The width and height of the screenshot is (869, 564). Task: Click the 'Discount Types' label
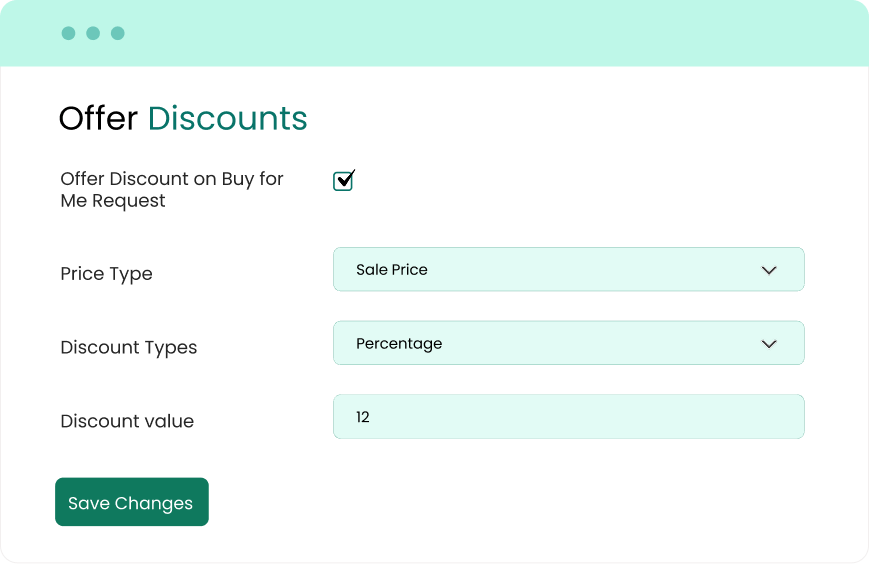(x=129, y=348)
